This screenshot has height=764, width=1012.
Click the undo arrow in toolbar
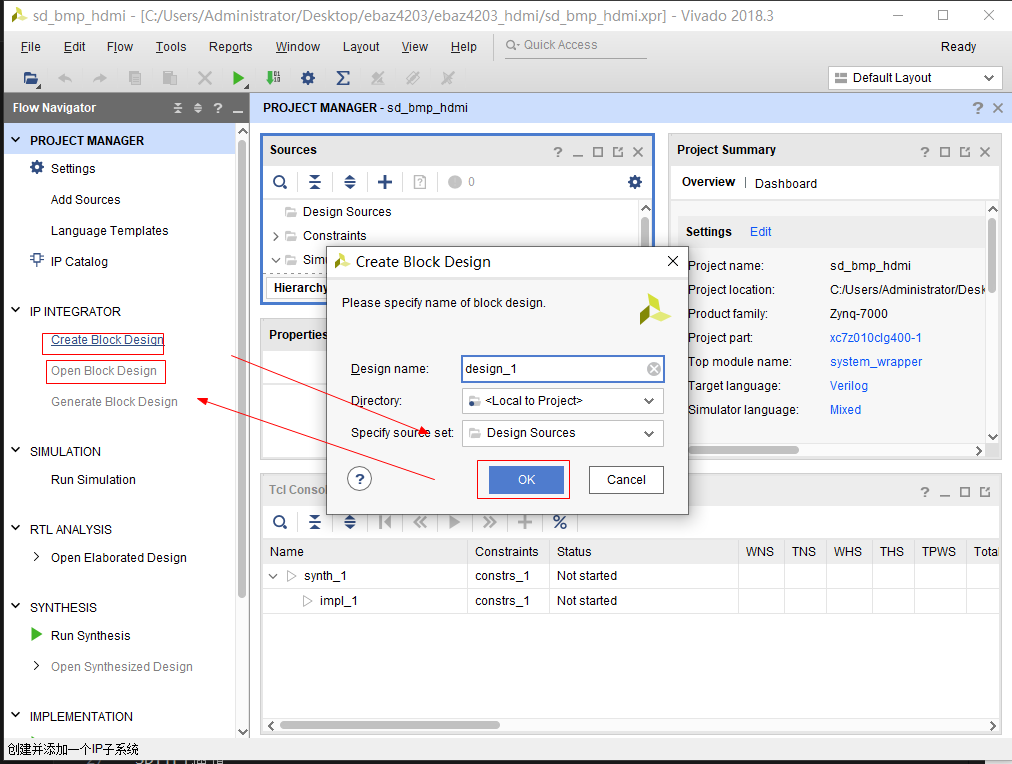[x=65, y=78]
